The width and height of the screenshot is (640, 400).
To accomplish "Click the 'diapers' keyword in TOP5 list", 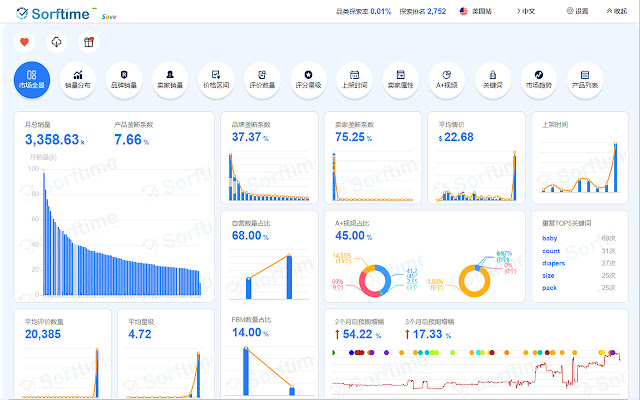I will (x=555, y=263).
